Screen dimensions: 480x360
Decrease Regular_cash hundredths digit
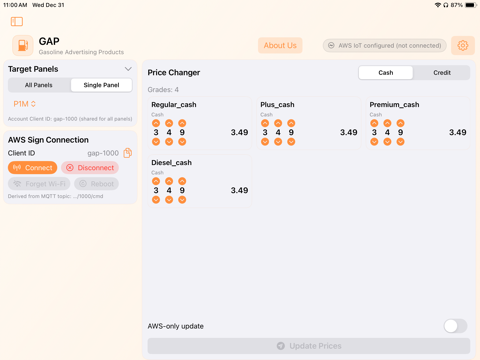pos(182,142)
